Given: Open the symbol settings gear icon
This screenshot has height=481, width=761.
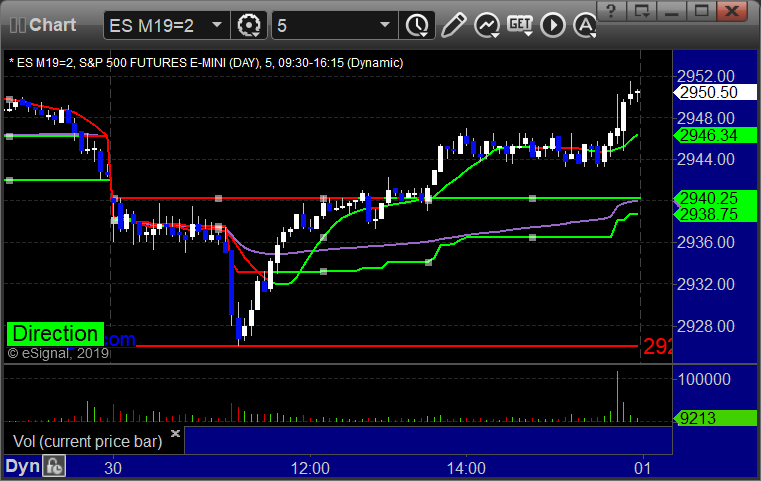Looking at the screenshot, I should [248, 25].
